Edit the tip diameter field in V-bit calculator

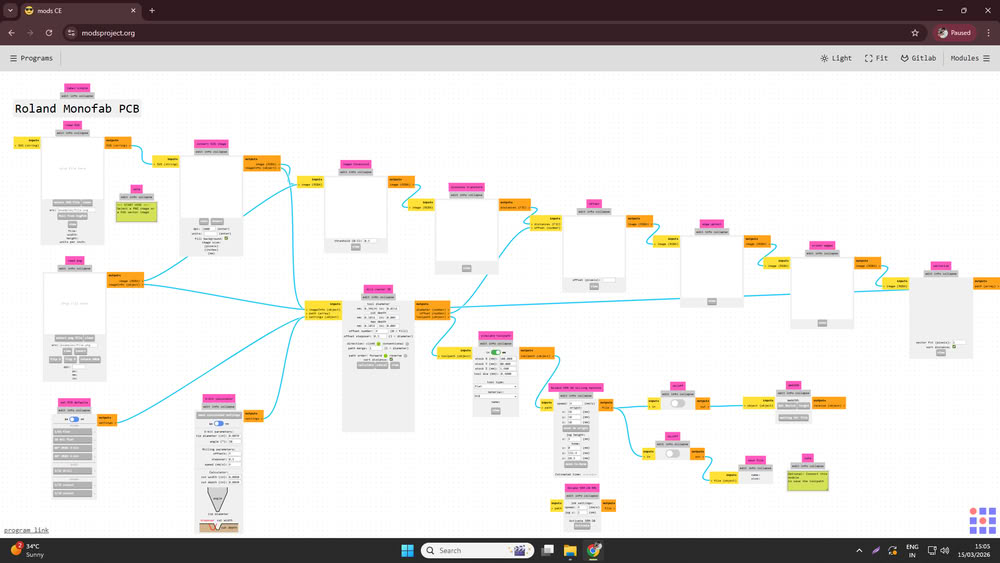[x=233, y=435]
